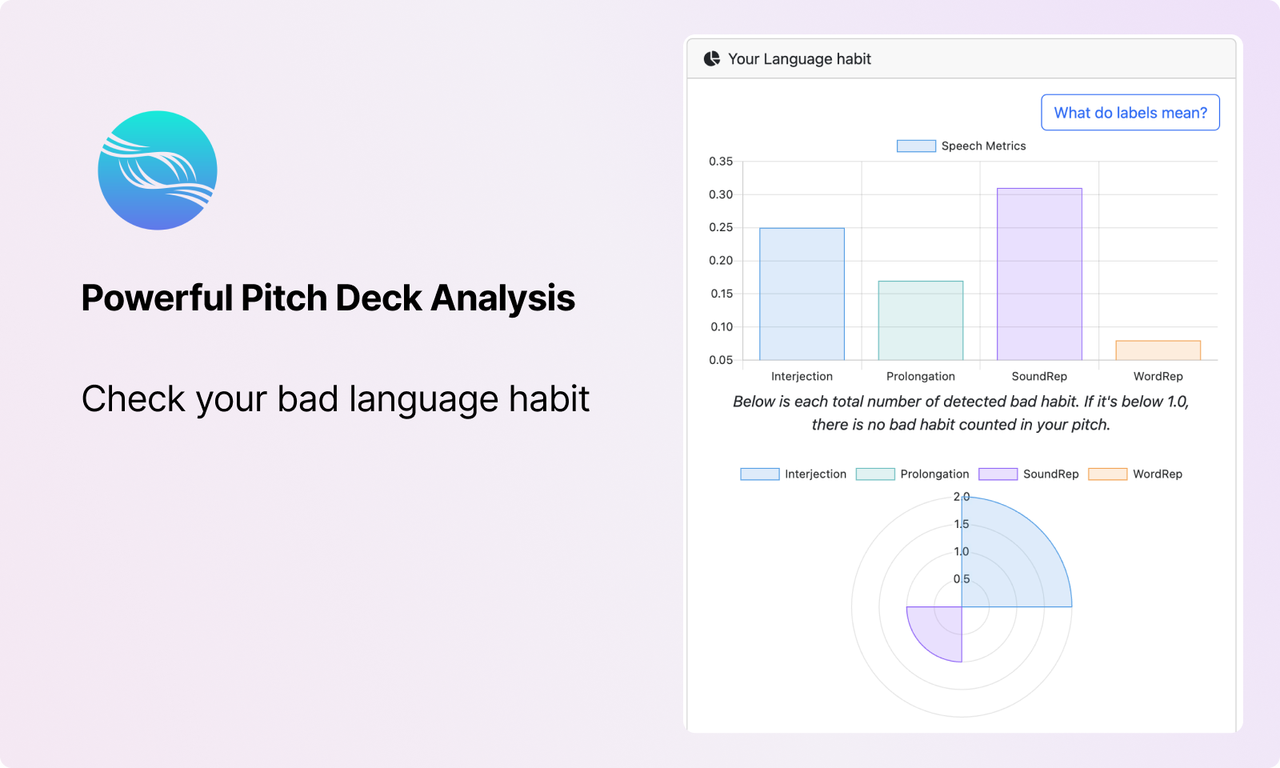Click the Check your bad language habit text
Image resolution: width=1280 pixels, height=768 pixels.
point(335,398)
